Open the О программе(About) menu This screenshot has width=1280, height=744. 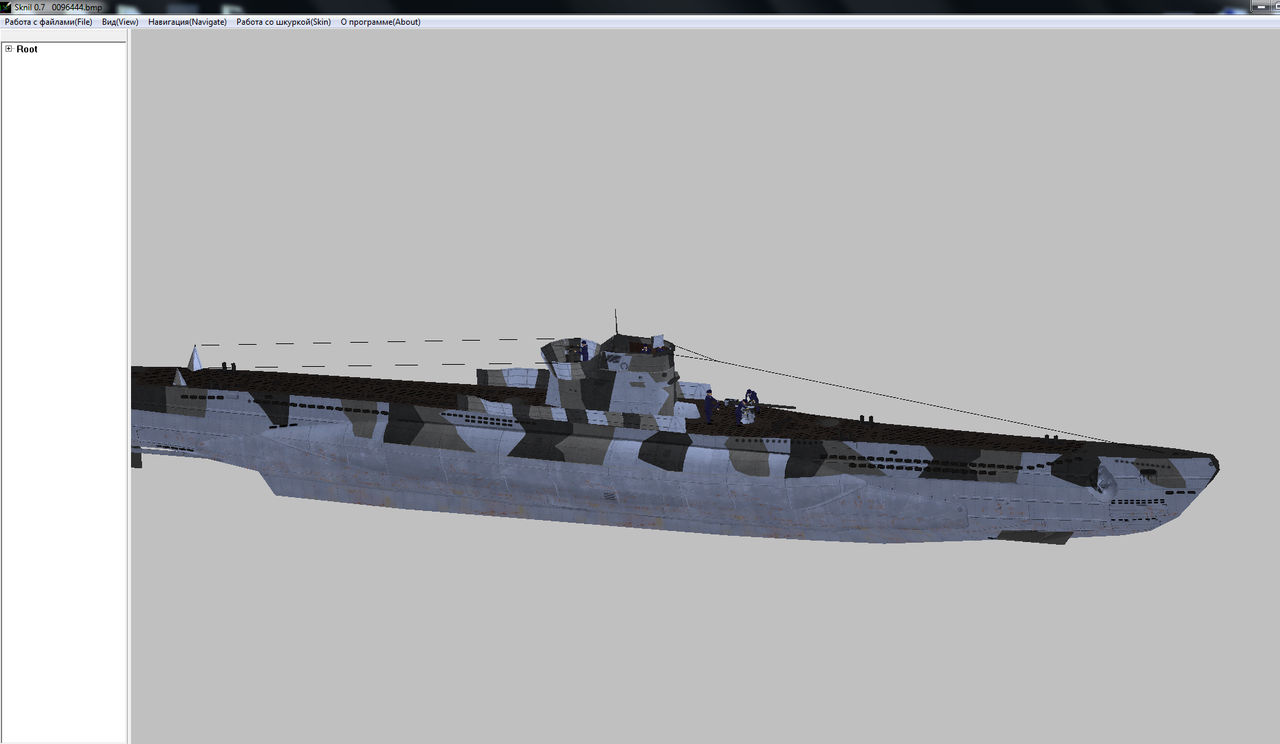[380, 22]
